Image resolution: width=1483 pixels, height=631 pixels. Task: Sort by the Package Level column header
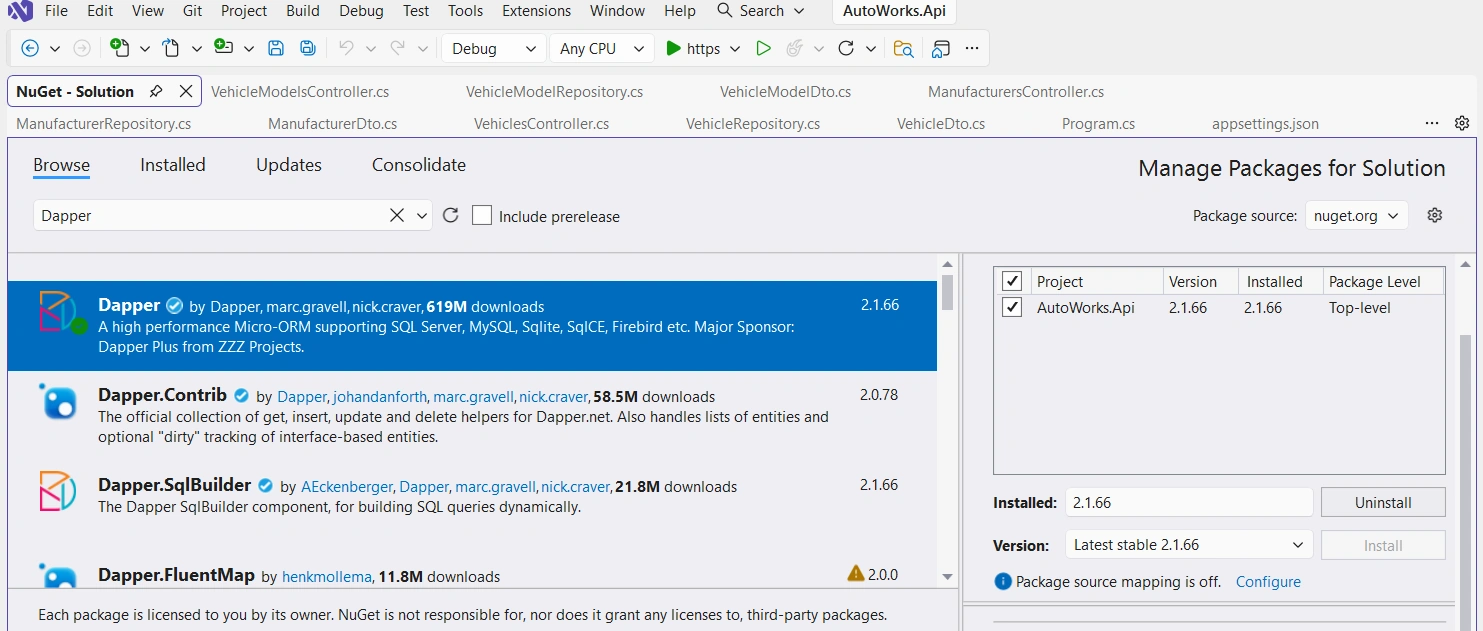point(1383,282)
